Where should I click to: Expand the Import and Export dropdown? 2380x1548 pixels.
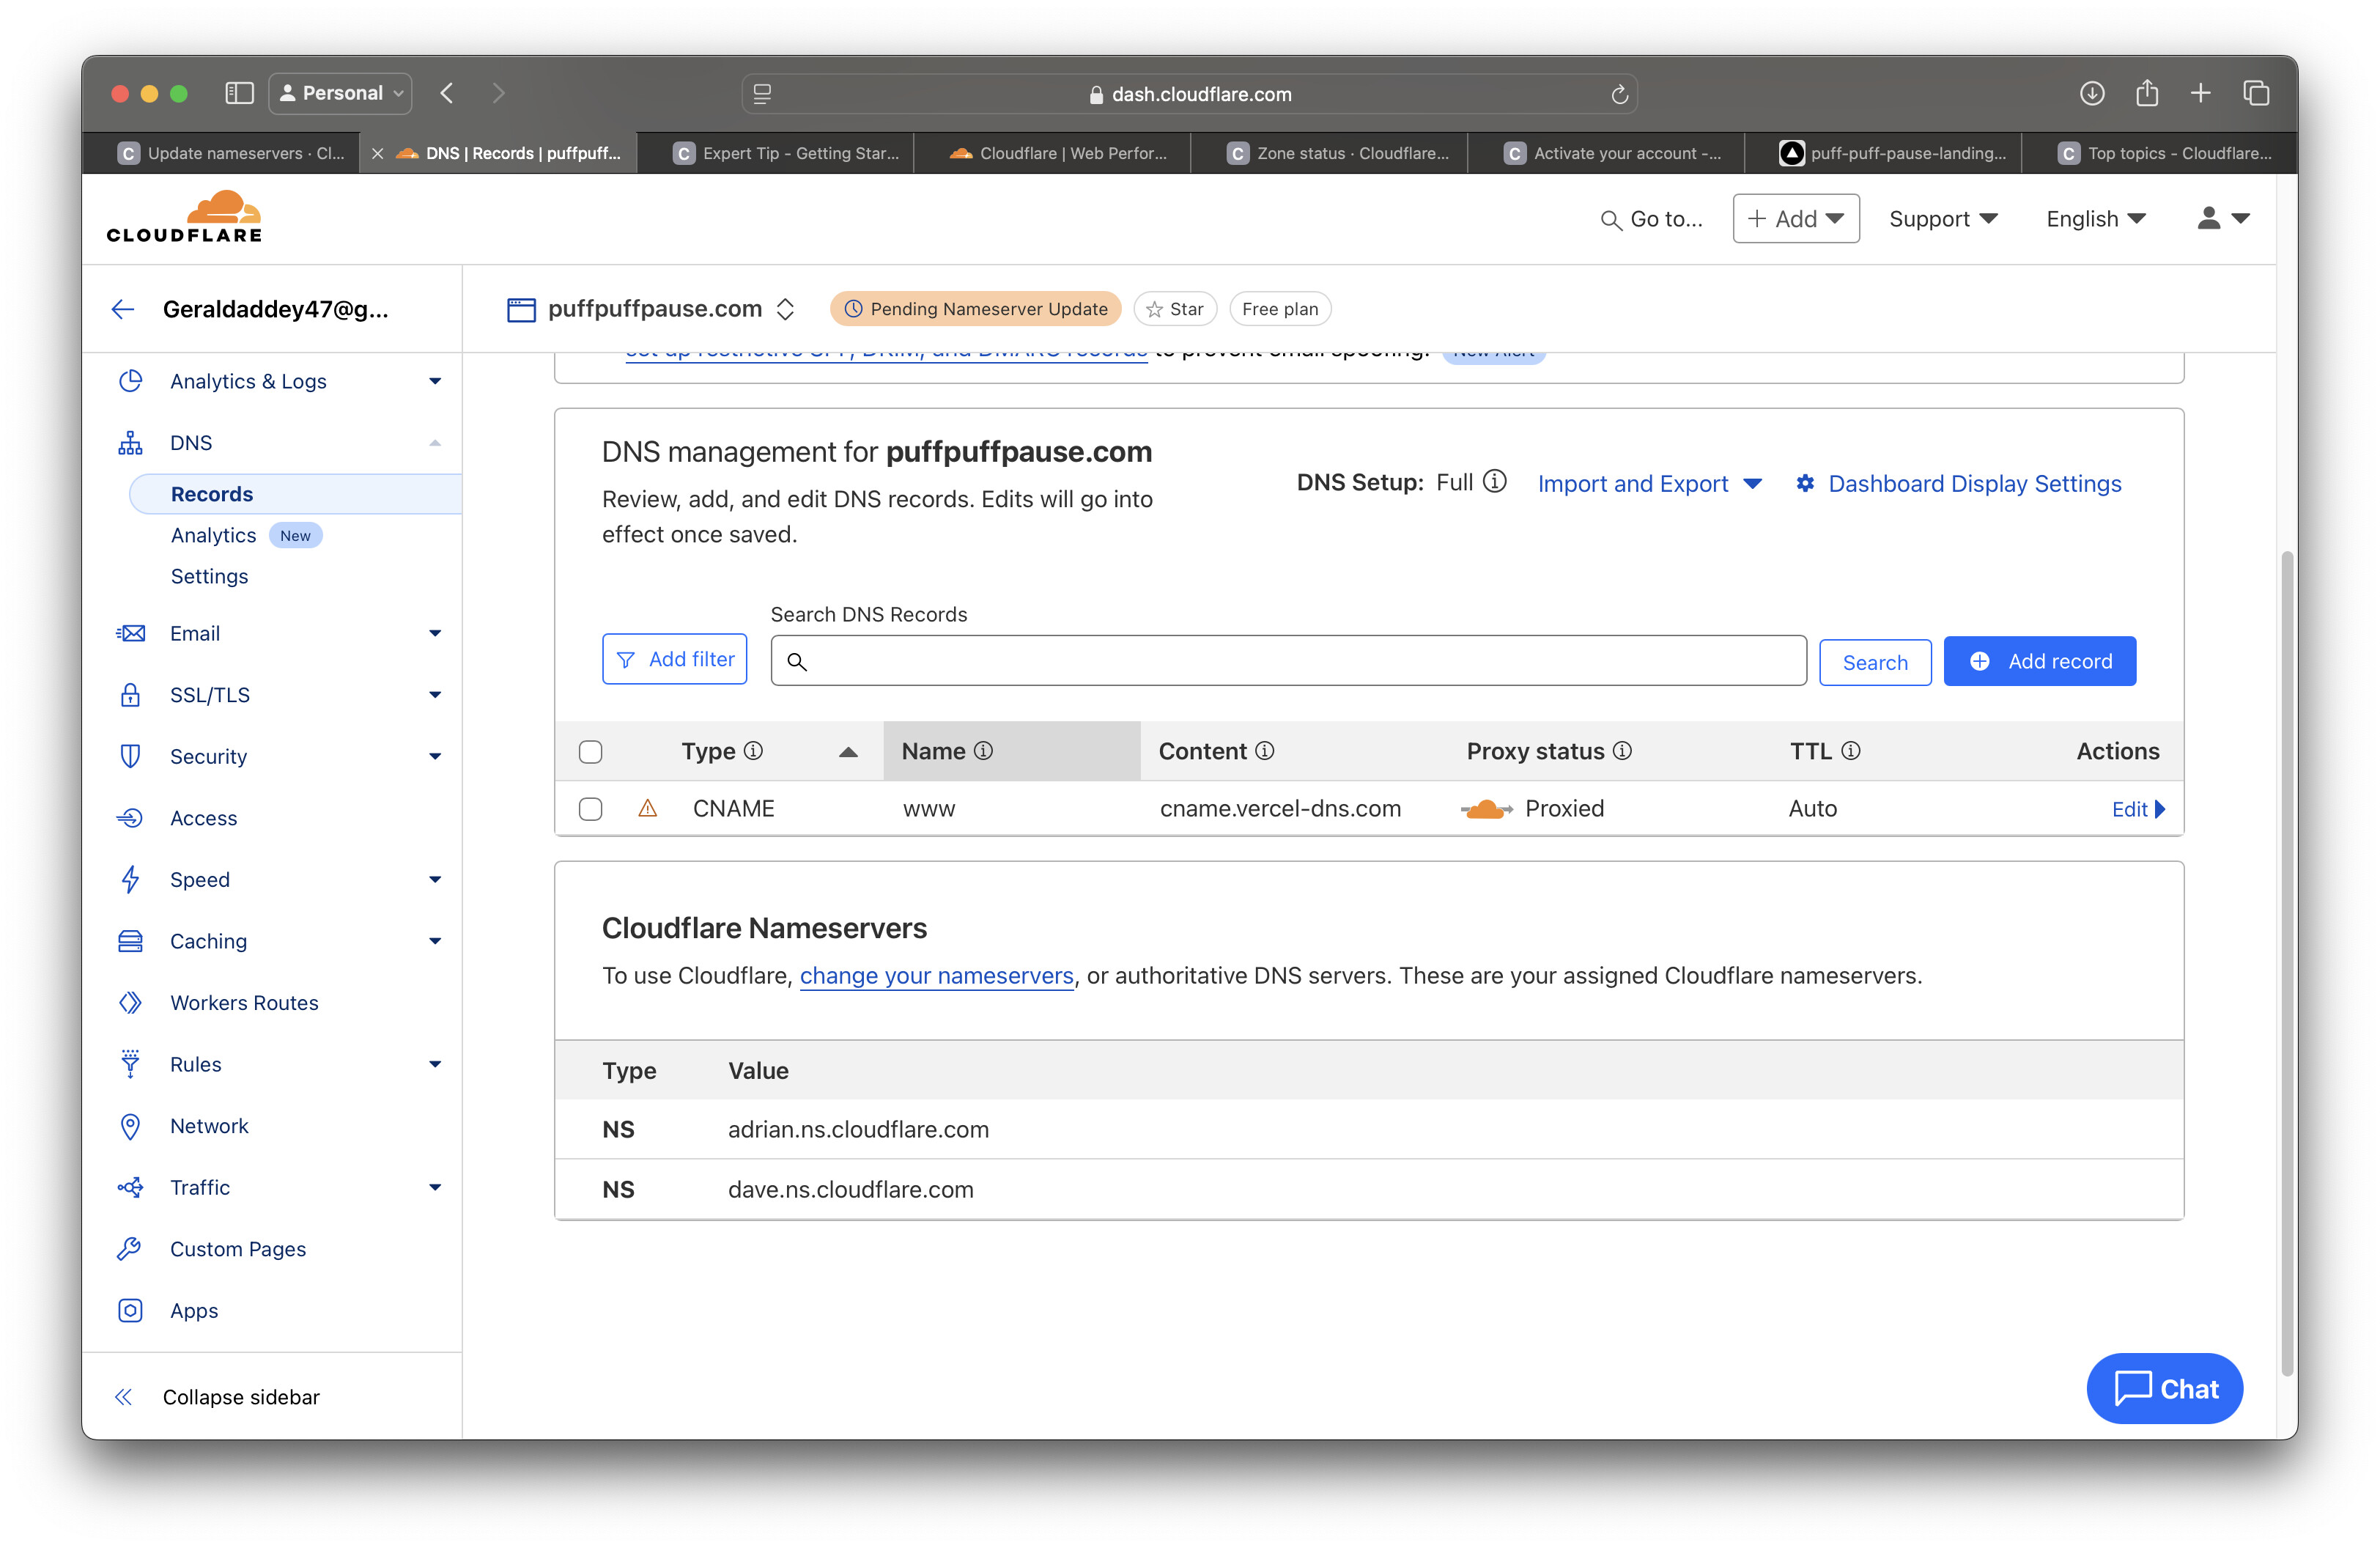click(x=1649, y=484)
